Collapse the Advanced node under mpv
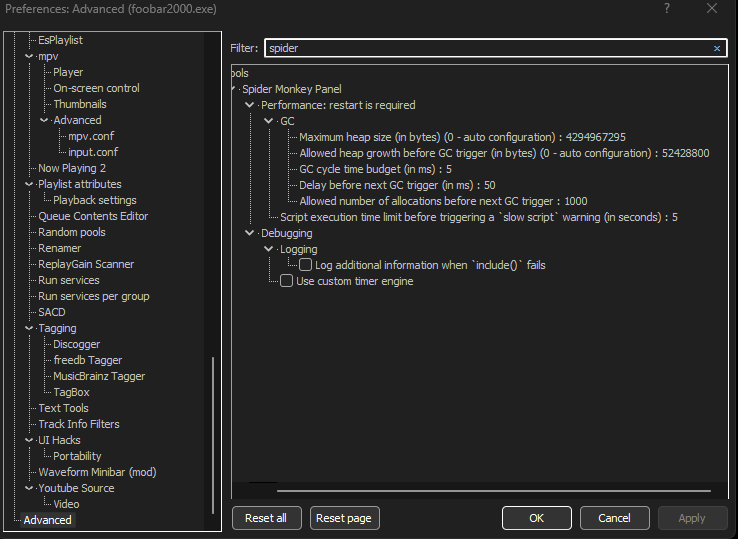The height and width of the screenshot is (539, 738). pos(44,121)
